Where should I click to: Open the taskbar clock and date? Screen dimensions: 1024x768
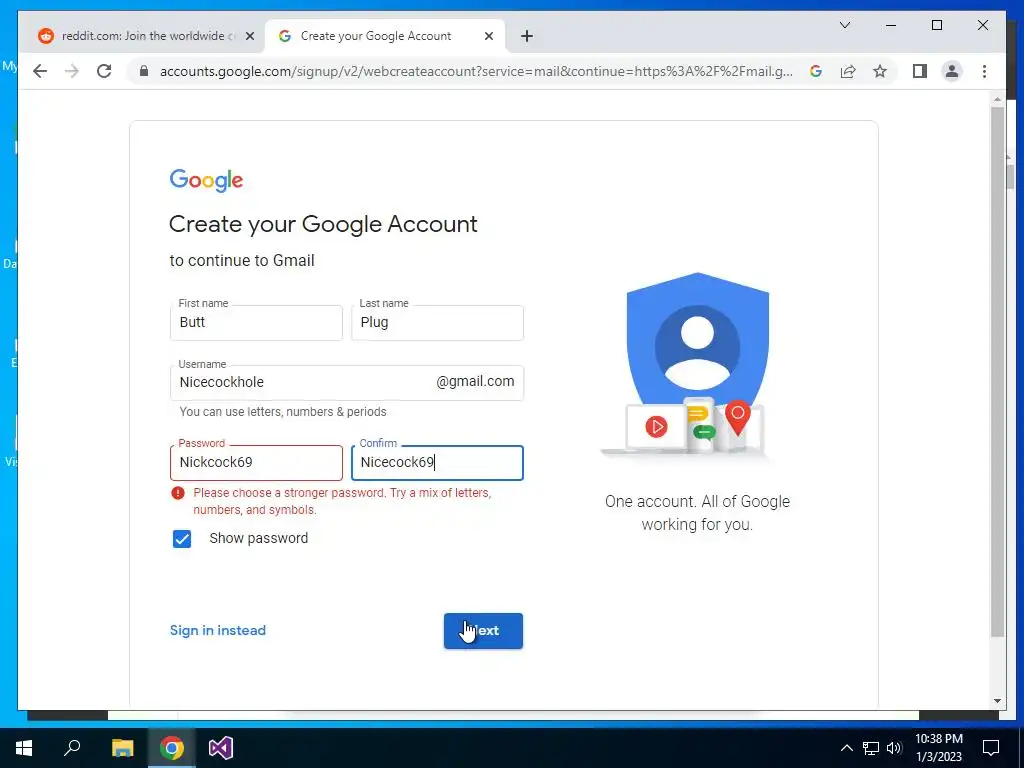click(939, 748)
